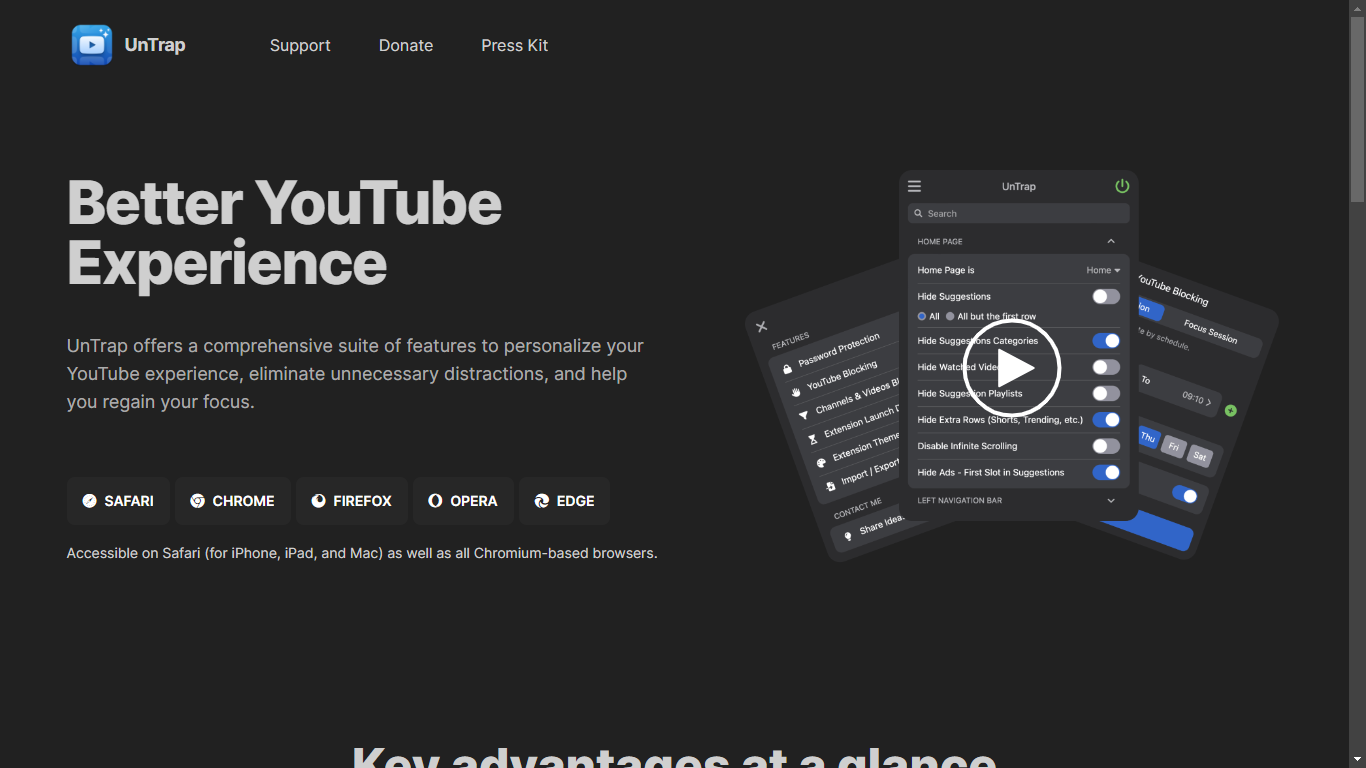Click the funnel icon beside Channels & Videos
Image resolution: width=1366 pixels, height=768 pixels.
[x=804, y=415]
